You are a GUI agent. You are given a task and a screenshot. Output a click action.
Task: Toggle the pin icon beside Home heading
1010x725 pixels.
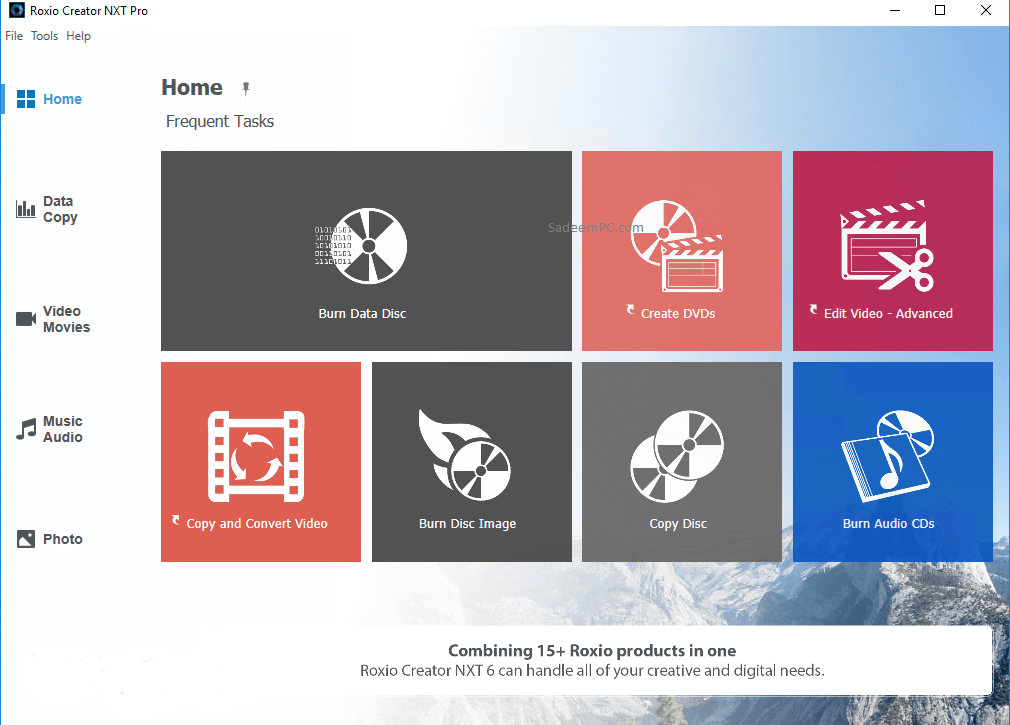click(x=246, y=89)
